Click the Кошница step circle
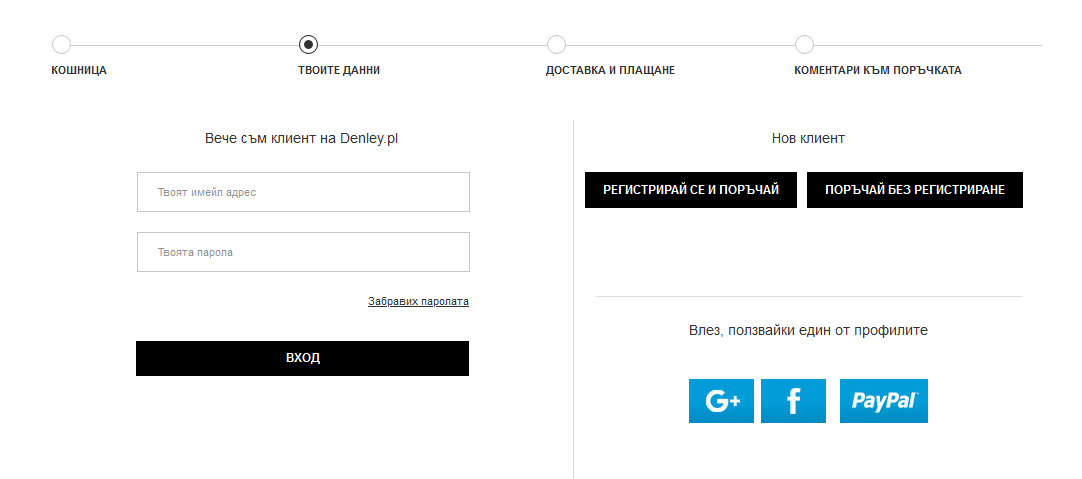The width and height of the screenshot is (1082, 479). (x=61, y=45)
